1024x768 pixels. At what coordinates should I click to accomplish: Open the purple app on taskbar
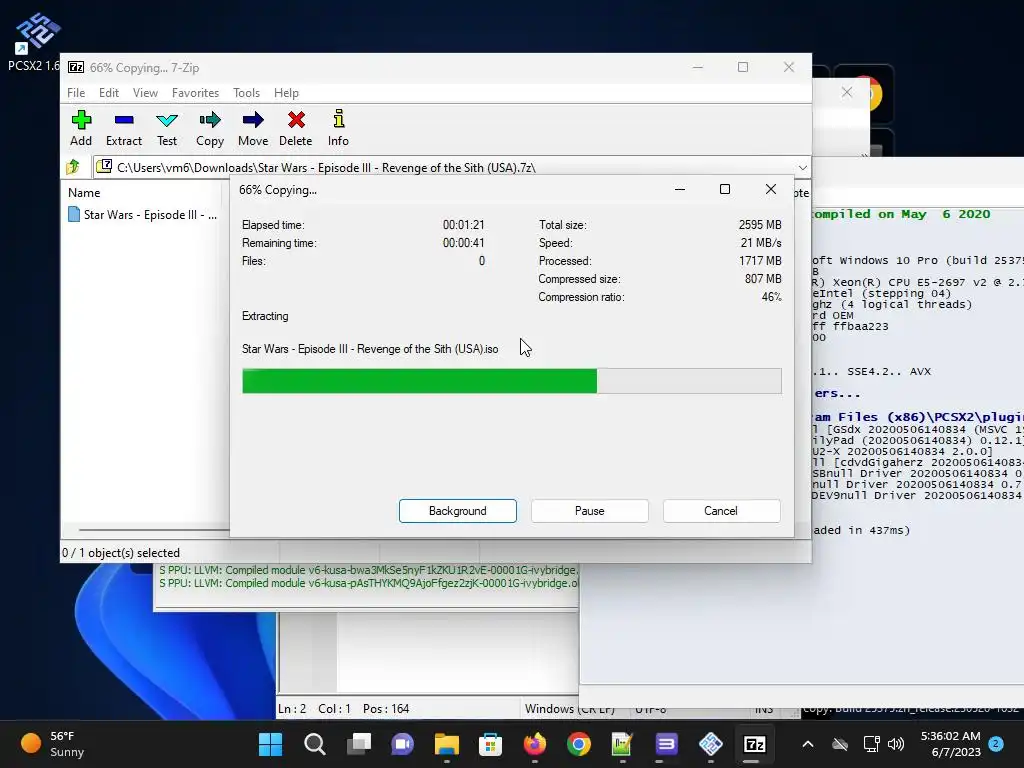pos(666,744)
